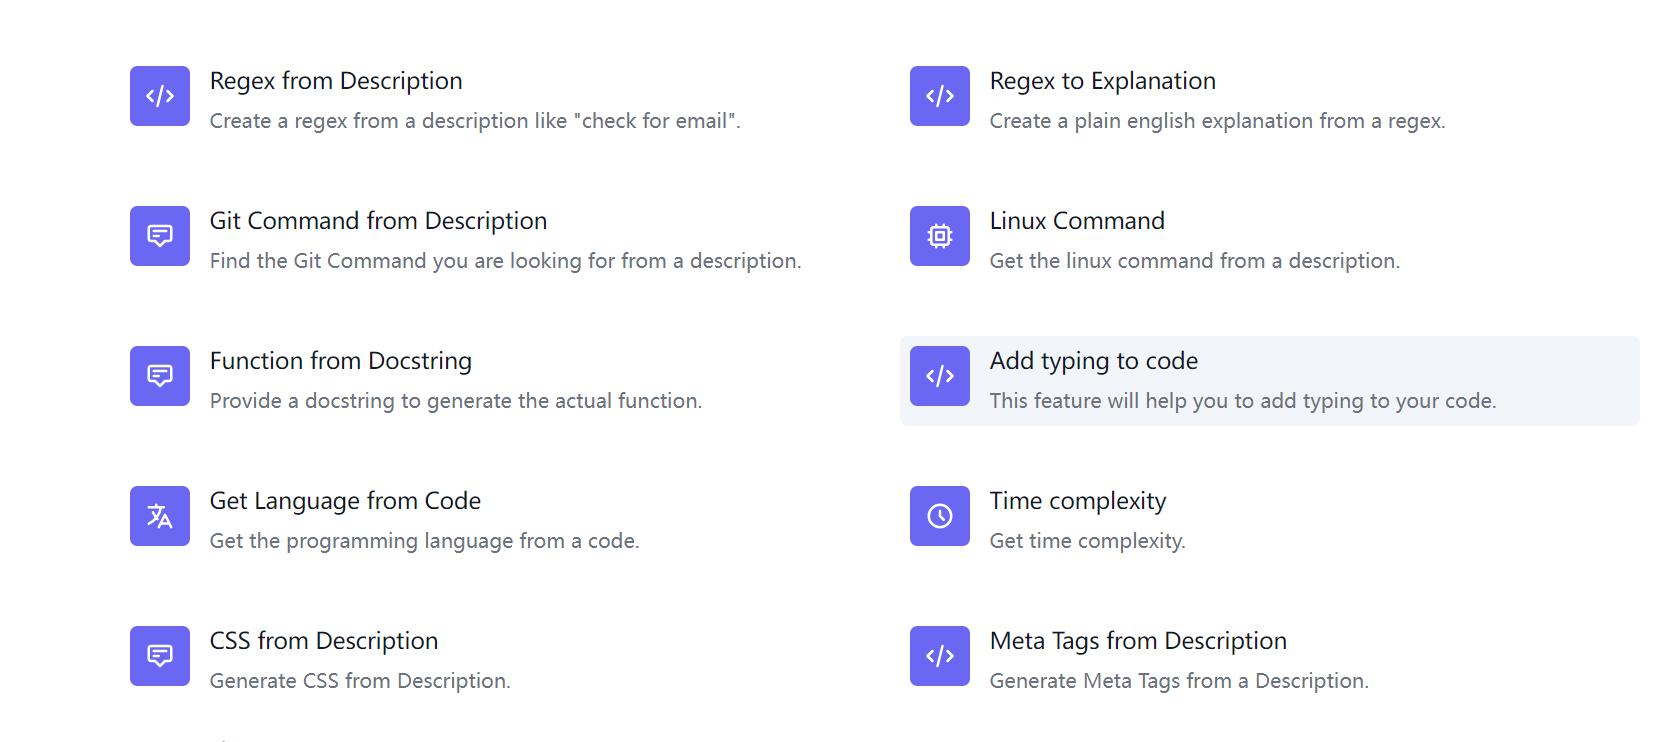Click the Add typing to code icon
Viewport: 1657px width, 742px height.
[940, 376]
